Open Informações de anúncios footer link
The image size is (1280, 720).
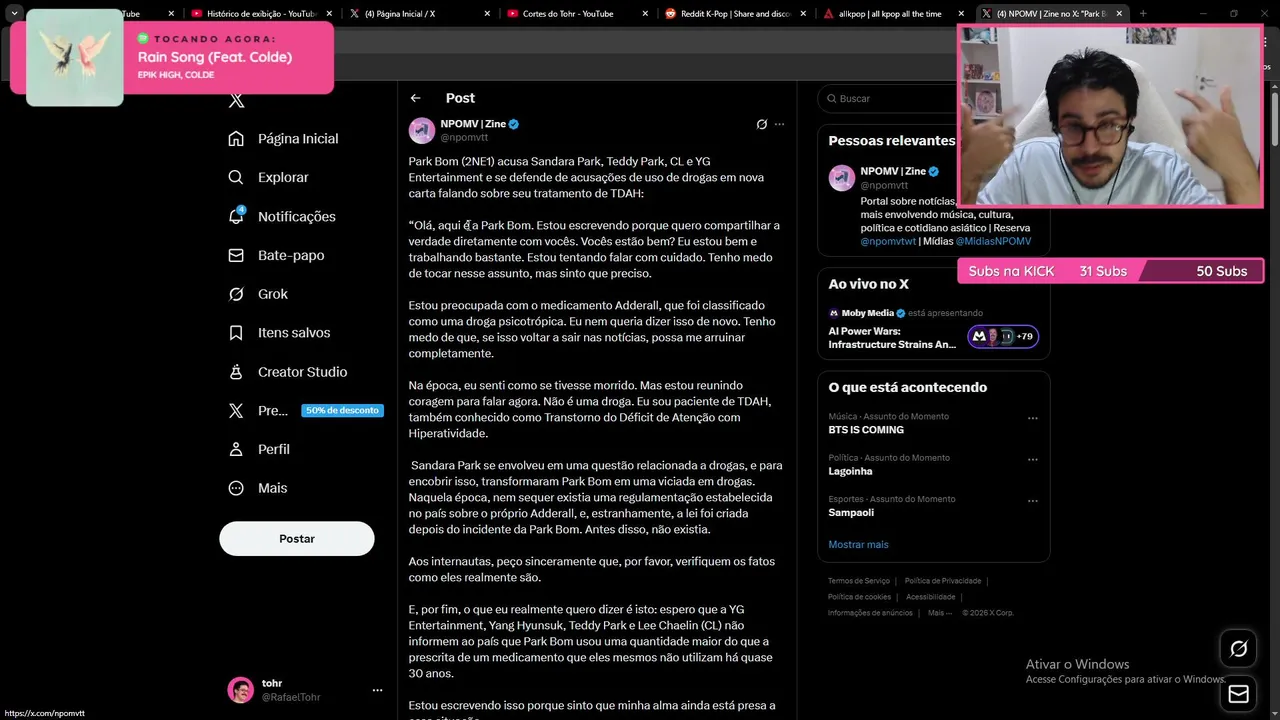(870, 613)
